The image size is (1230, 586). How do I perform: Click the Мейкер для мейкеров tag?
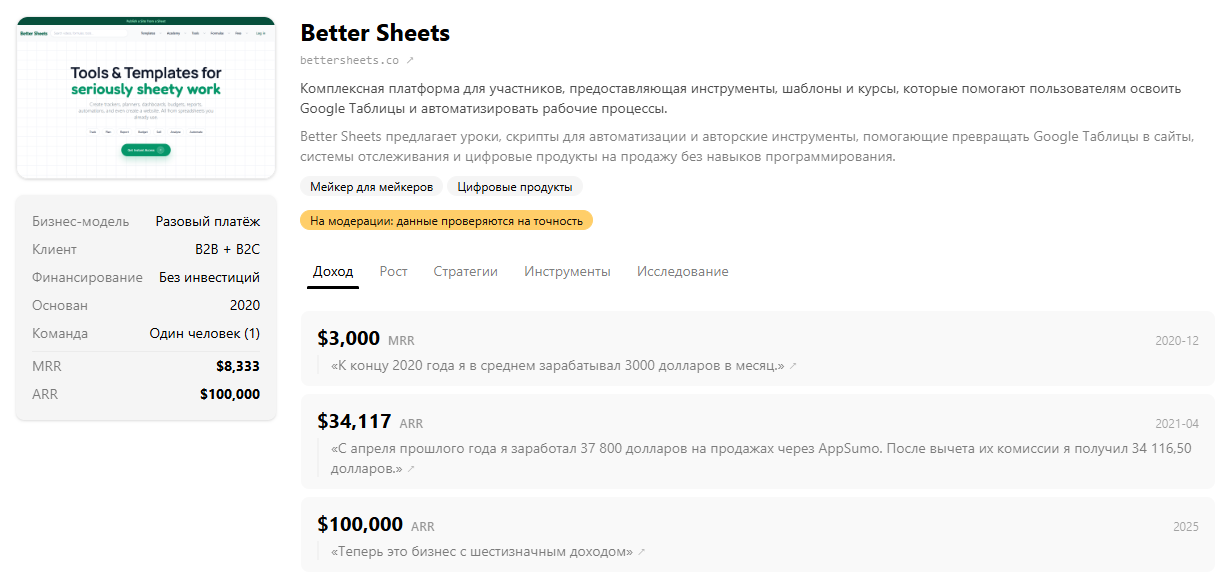coord(371,187)
